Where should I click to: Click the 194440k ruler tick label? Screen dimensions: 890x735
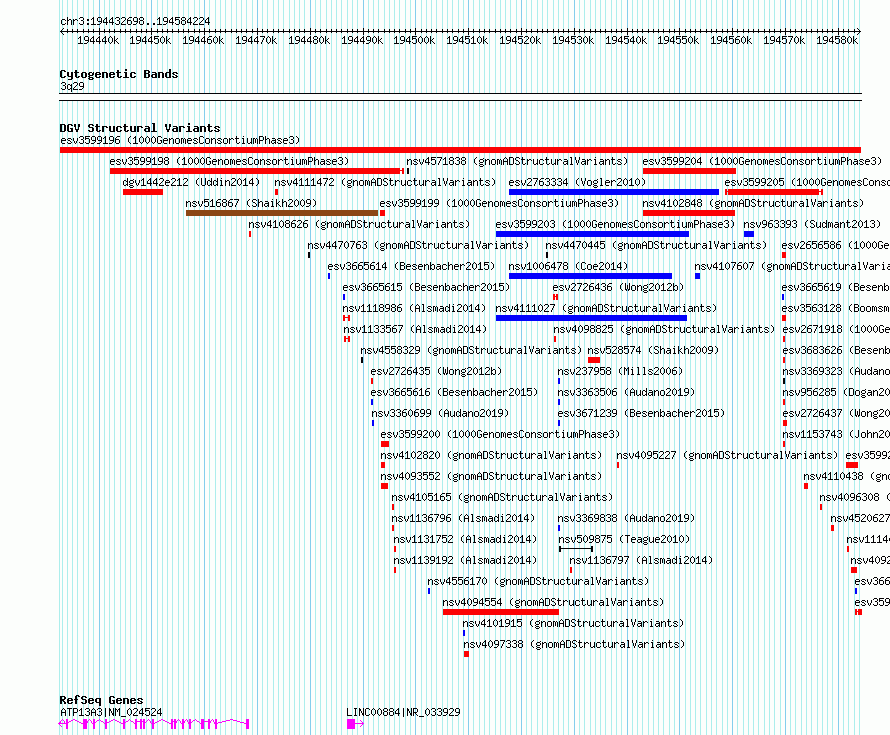(x=98, y=40)
